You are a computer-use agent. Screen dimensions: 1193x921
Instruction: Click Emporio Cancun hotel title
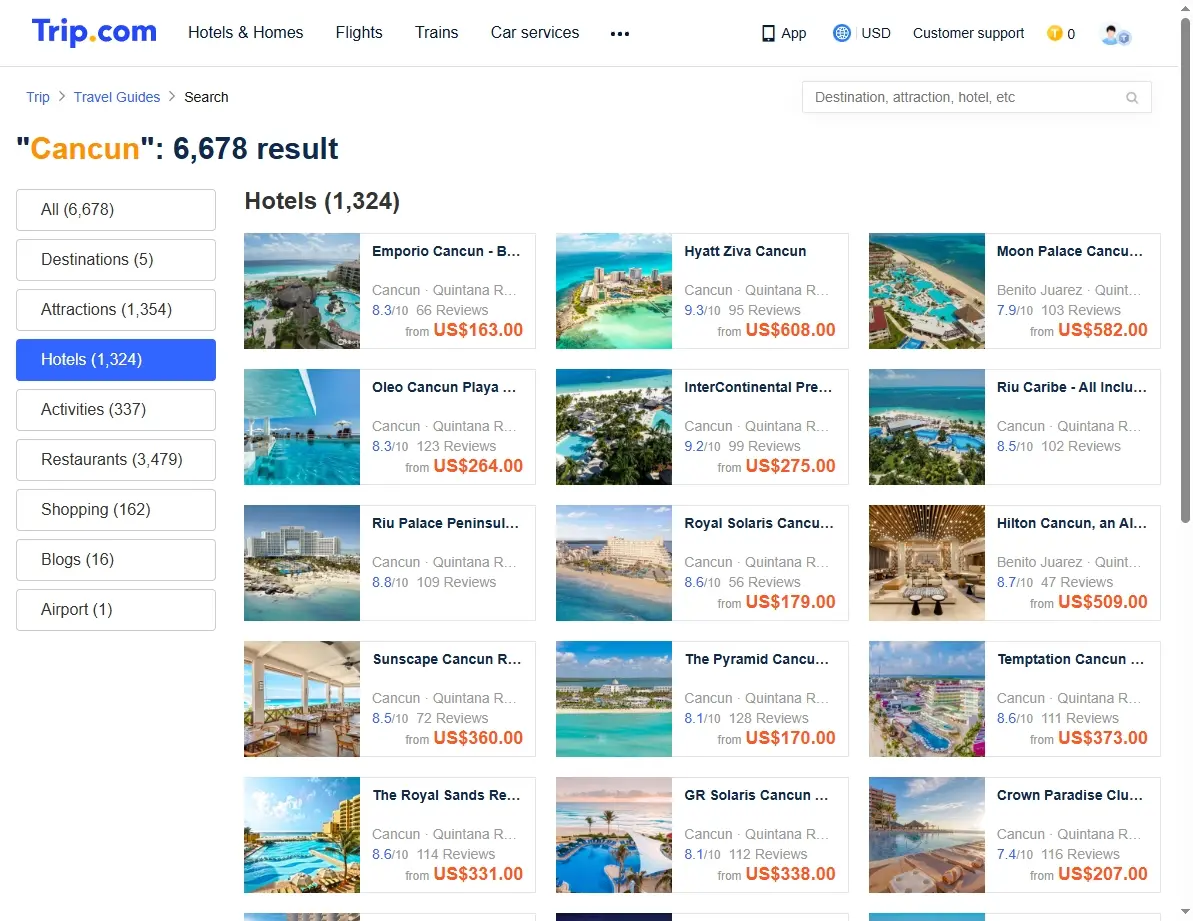[x=446, y=251]
